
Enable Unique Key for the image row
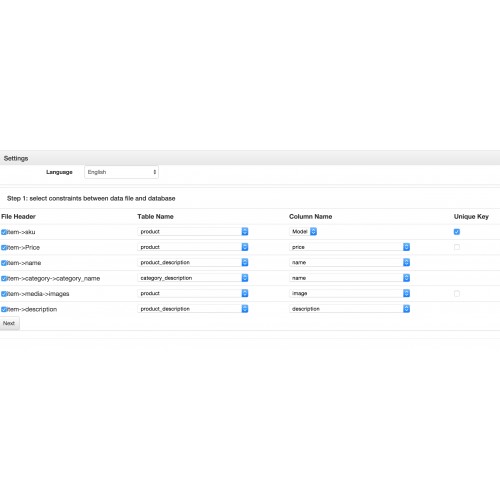click(457, 293)
